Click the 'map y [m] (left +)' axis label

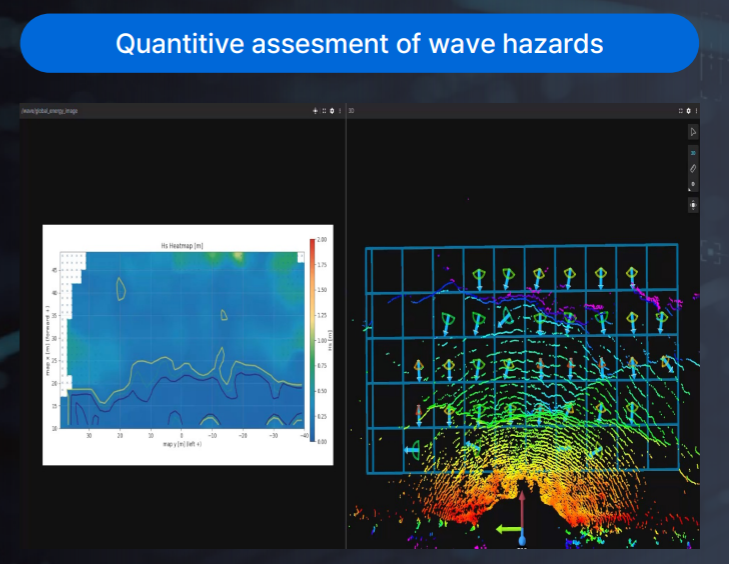(182, 444)
